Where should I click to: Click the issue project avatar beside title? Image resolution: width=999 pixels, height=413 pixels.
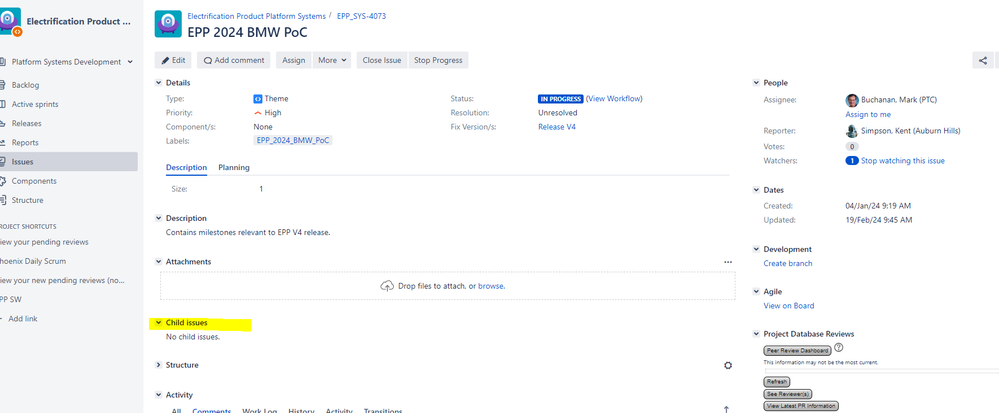168,24
